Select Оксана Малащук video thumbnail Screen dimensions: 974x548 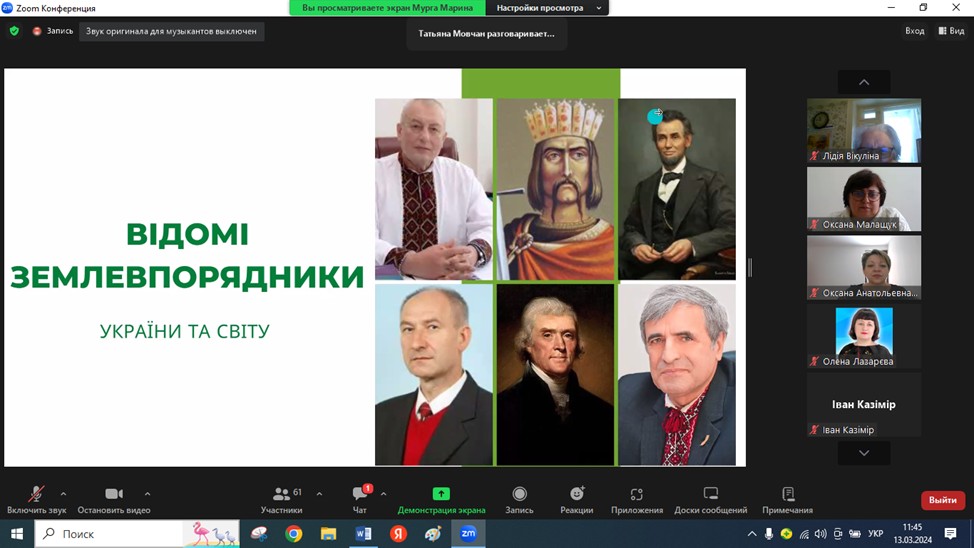click(863, 199)
